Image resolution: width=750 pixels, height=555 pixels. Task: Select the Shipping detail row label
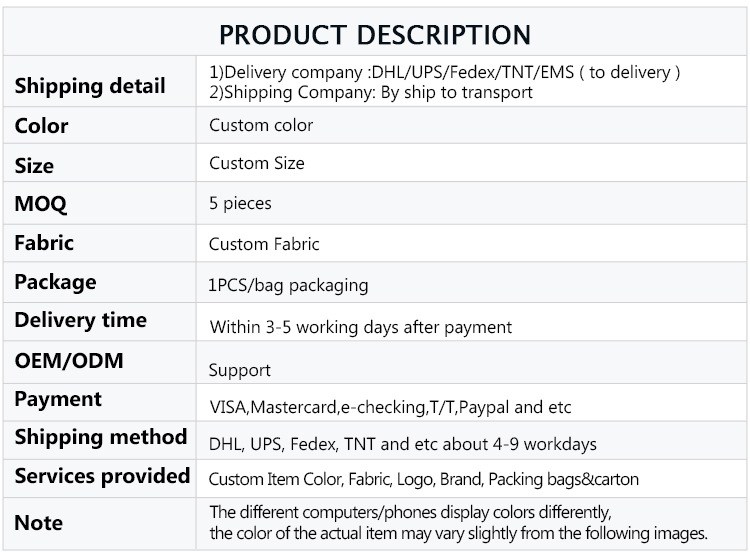click(90, 85)
